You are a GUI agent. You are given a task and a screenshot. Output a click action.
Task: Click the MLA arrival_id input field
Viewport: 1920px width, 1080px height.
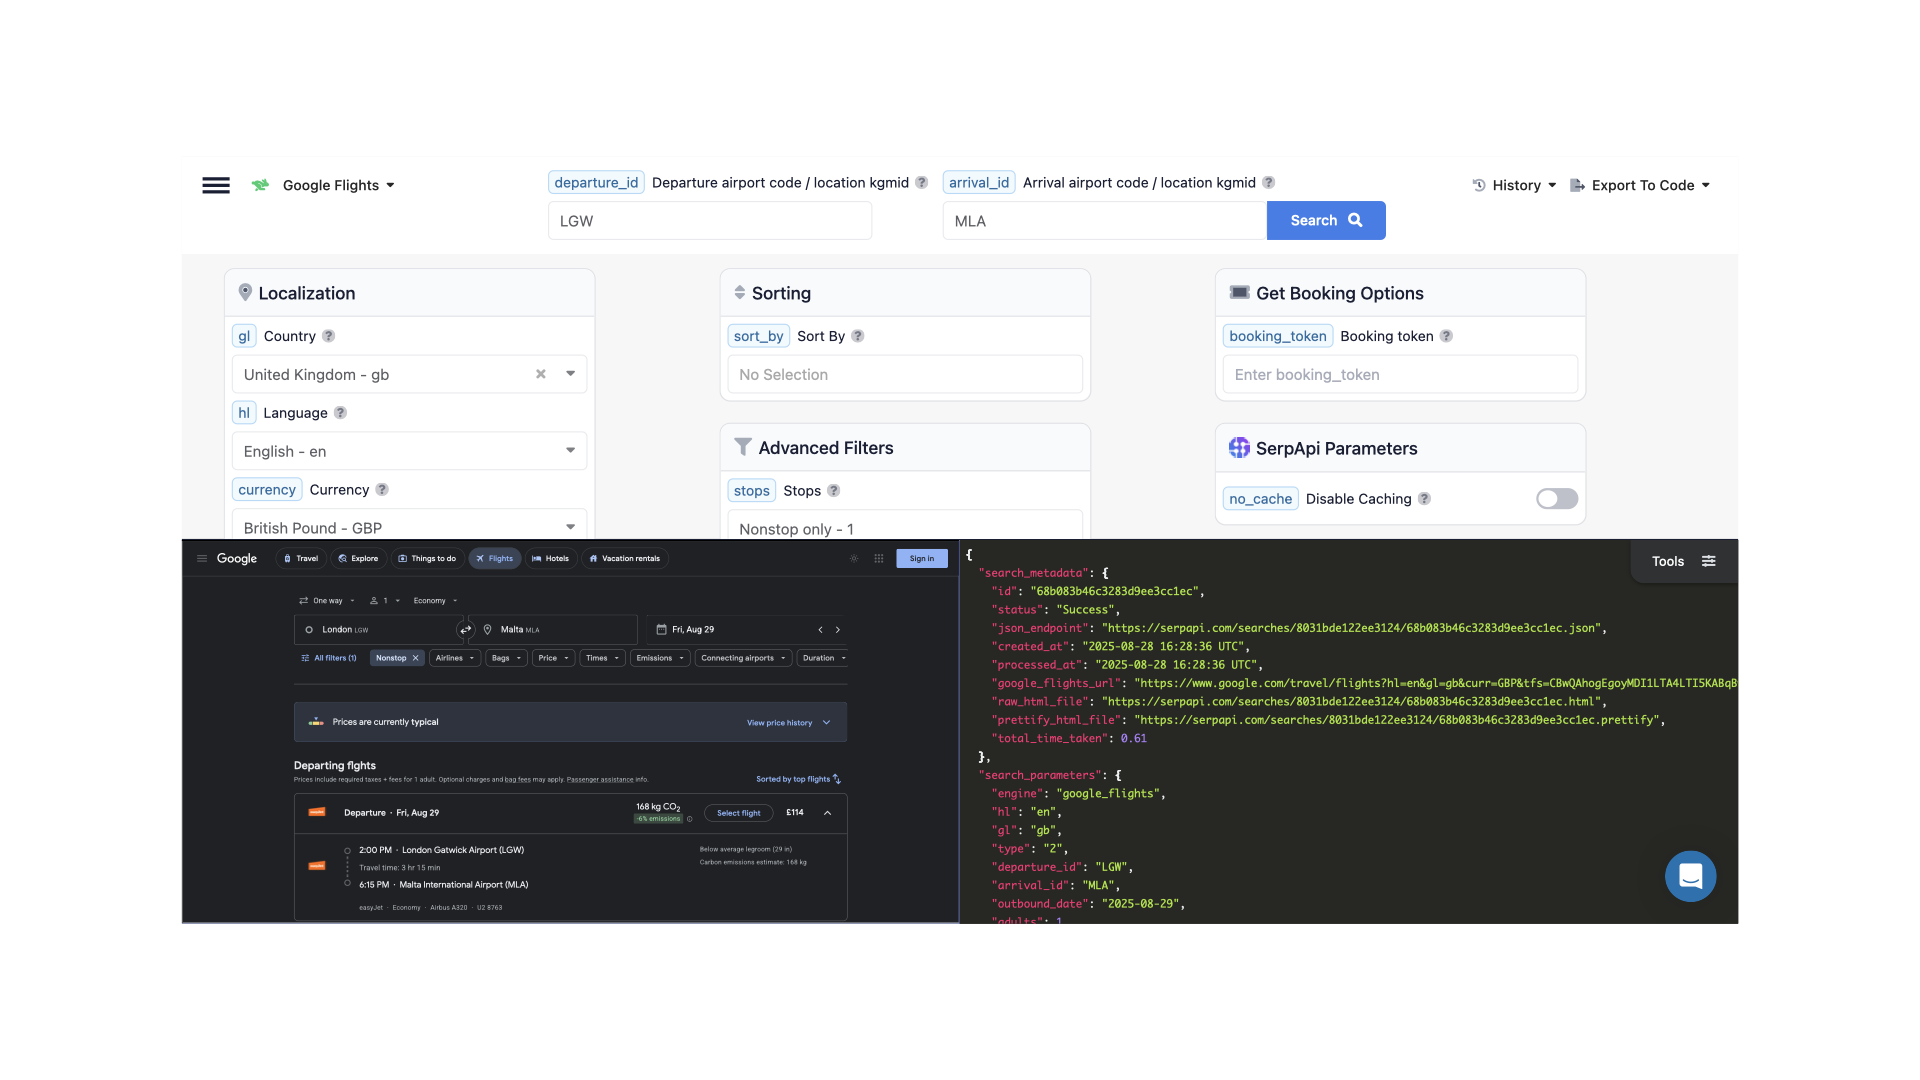pyautogui.click(x=1103, y=220)
